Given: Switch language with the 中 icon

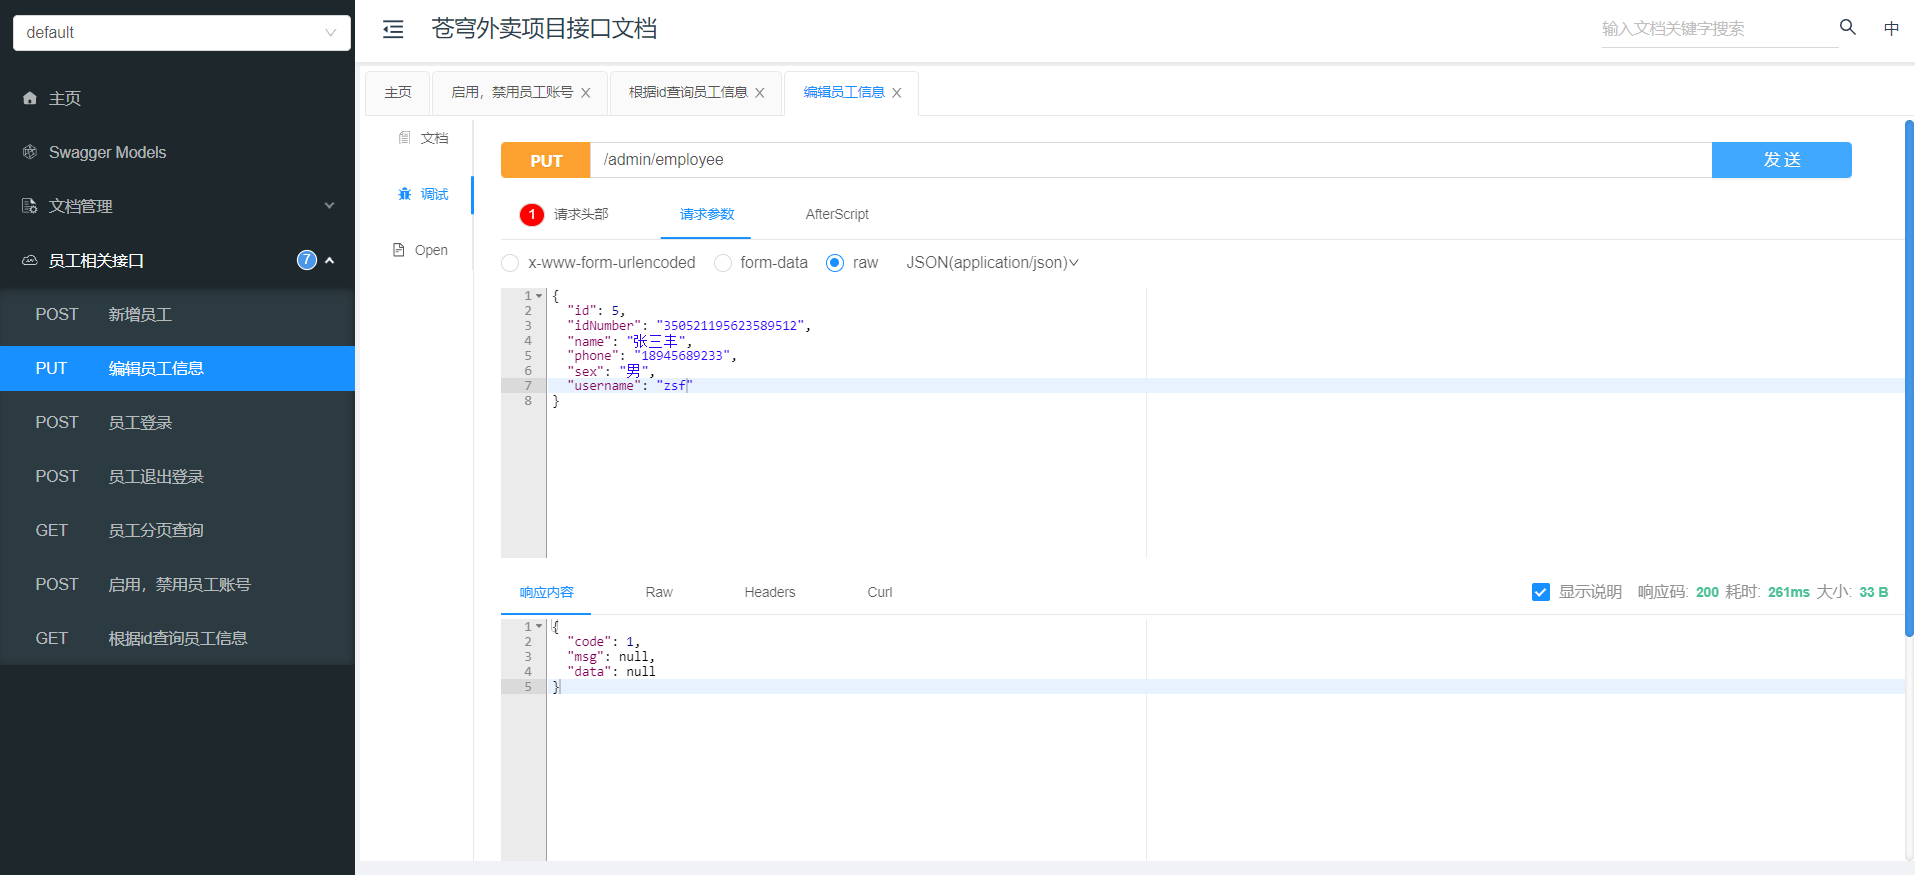Looking at the screenshot, I should (1891, 28).
